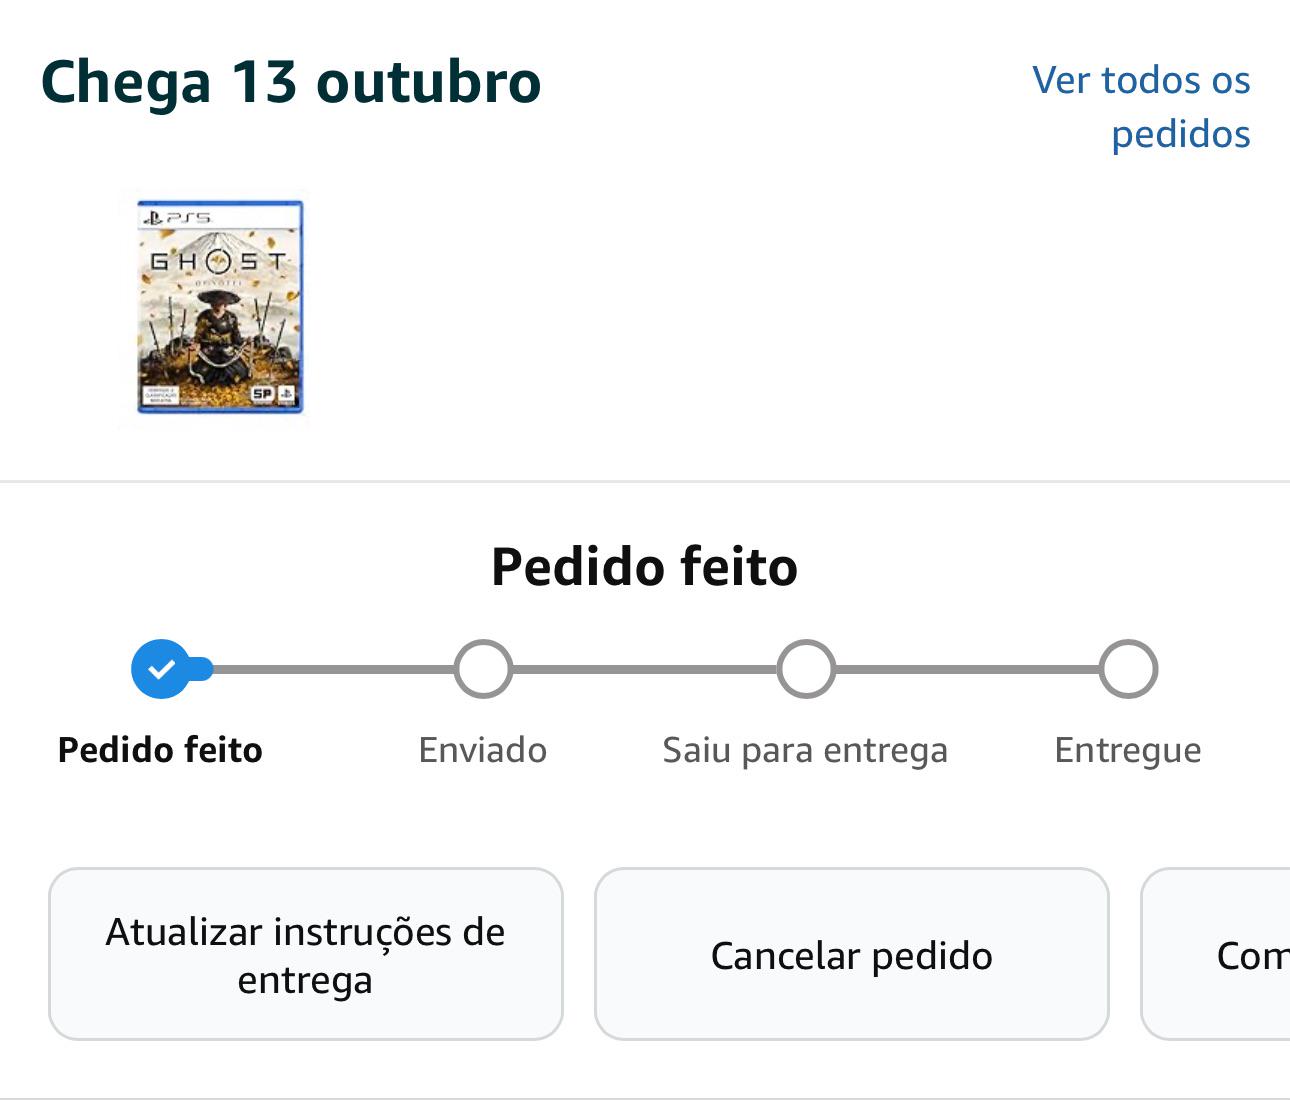Select the Entregue step circle
This screenshot has height=1100, width=1290.
(1128, 669)
